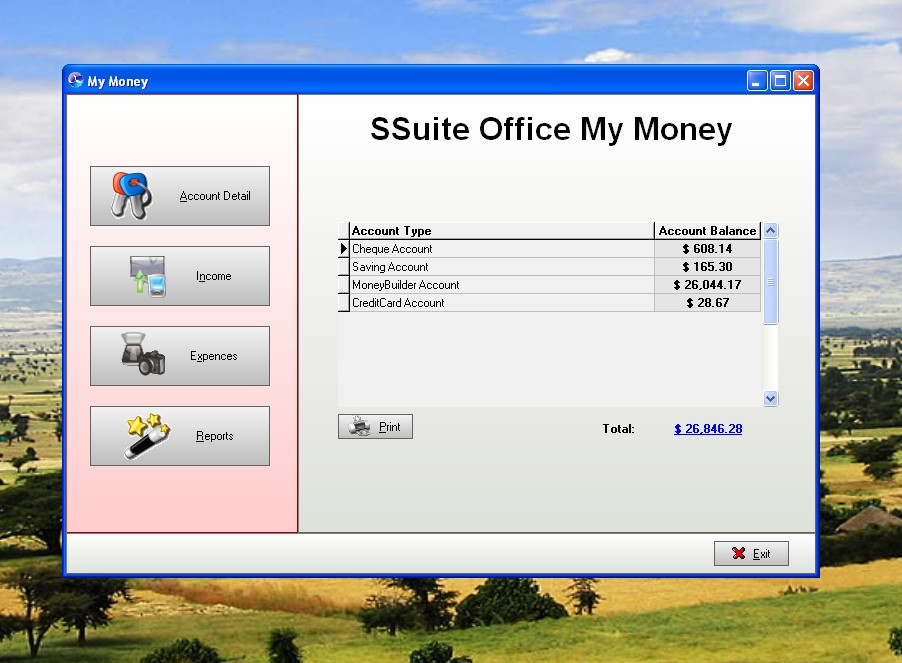The image size is (902, 663).
Task: Click the My Money title bar app icon
Action: (x=75, y=80)
